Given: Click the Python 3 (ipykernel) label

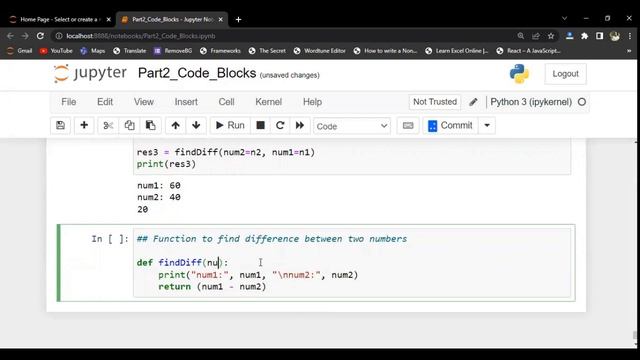Looking at the screenshot, I should pyautogui.click(x=531, y=102).
